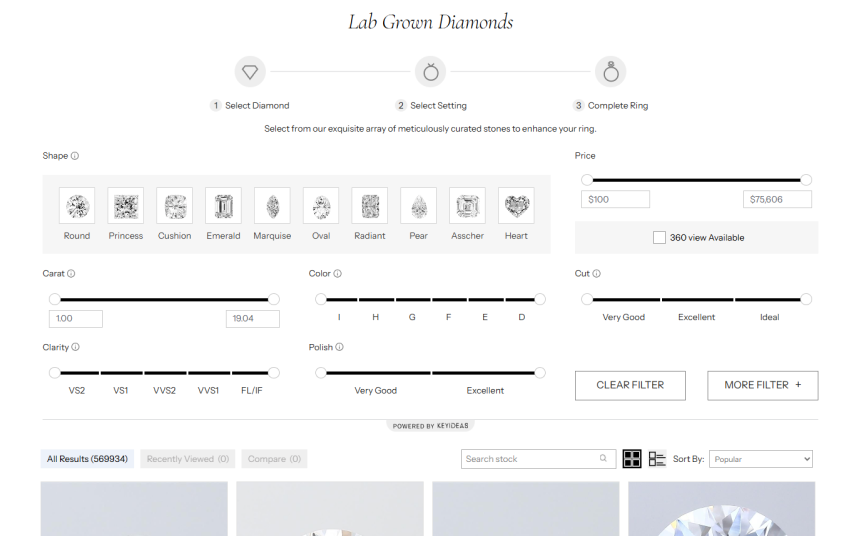This screenshot has height=536, width=852.
Task: Click the price slider maximum handle
Action: coord(806,180)
